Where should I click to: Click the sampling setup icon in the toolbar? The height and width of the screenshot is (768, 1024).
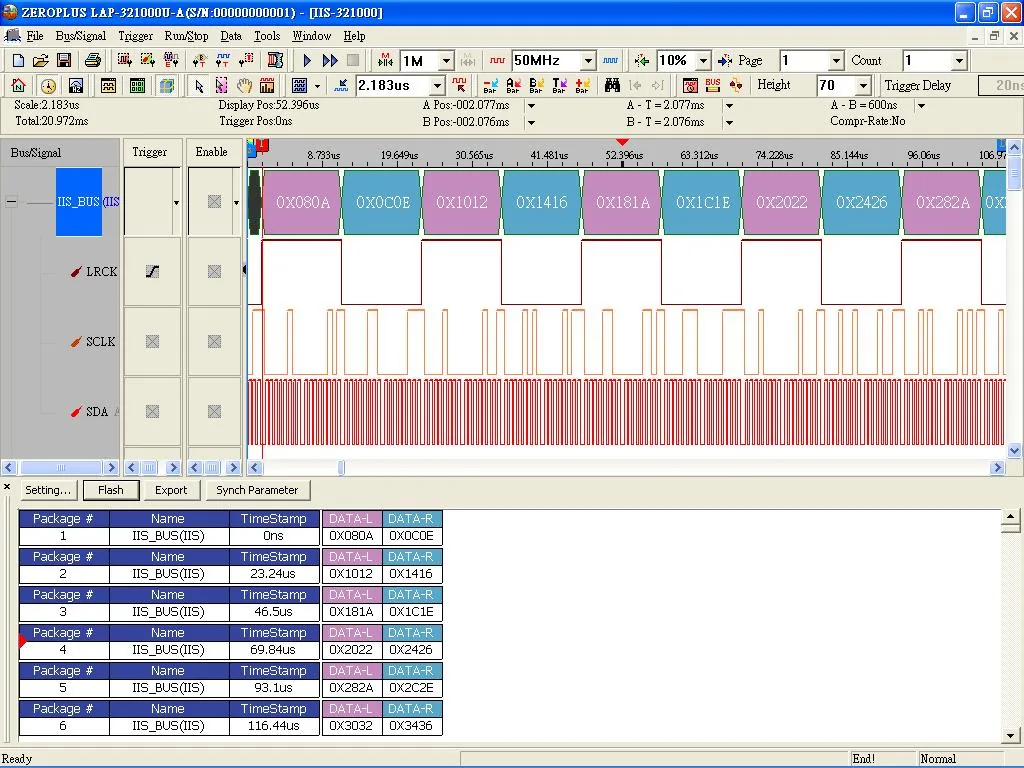coord(124,61)
